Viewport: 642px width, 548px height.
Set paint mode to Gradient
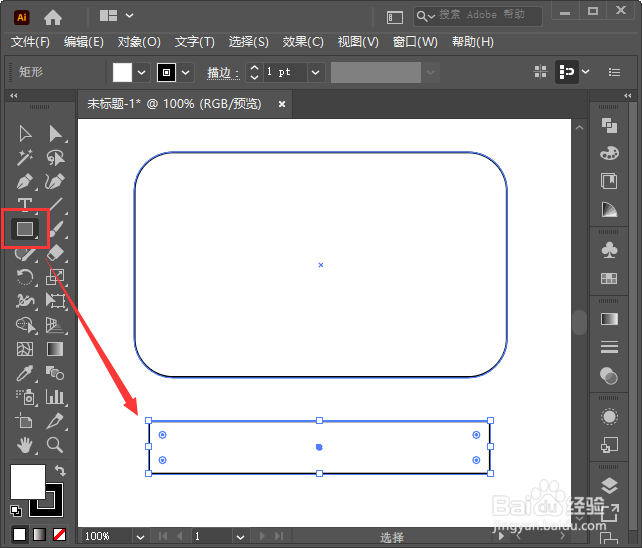(x=39, y=534)
